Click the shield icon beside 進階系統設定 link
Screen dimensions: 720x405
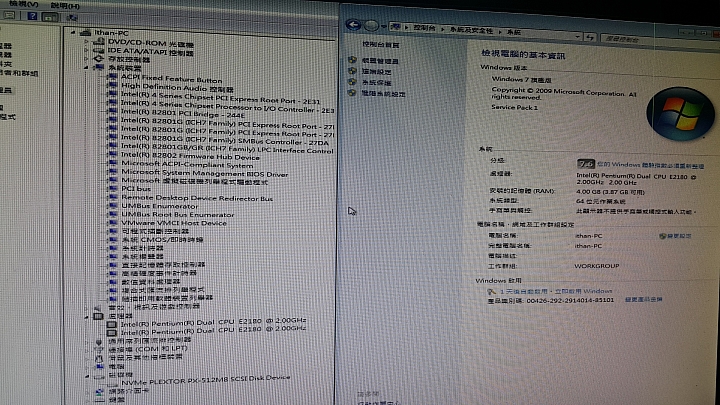352,93
